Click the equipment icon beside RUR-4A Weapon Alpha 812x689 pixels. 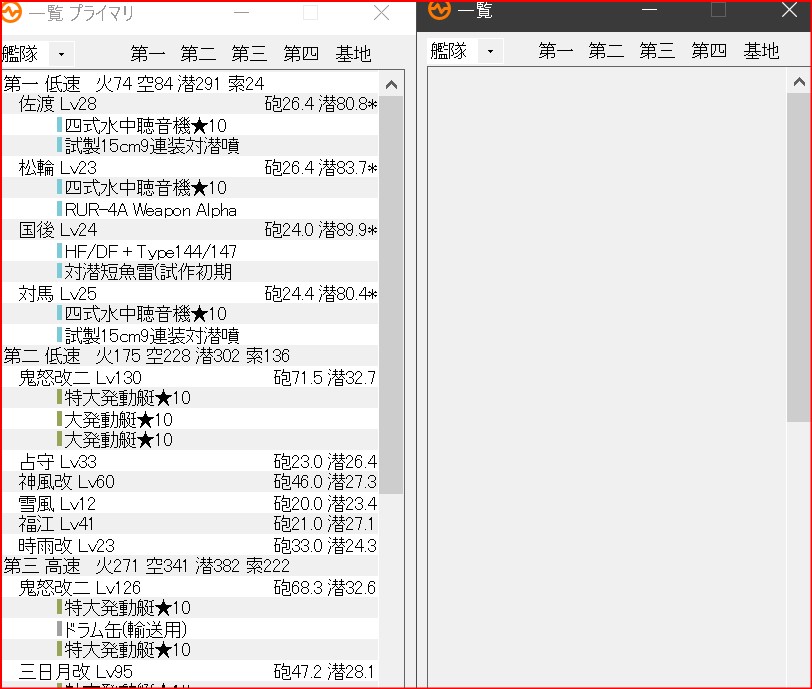click(x=60, y=210)
